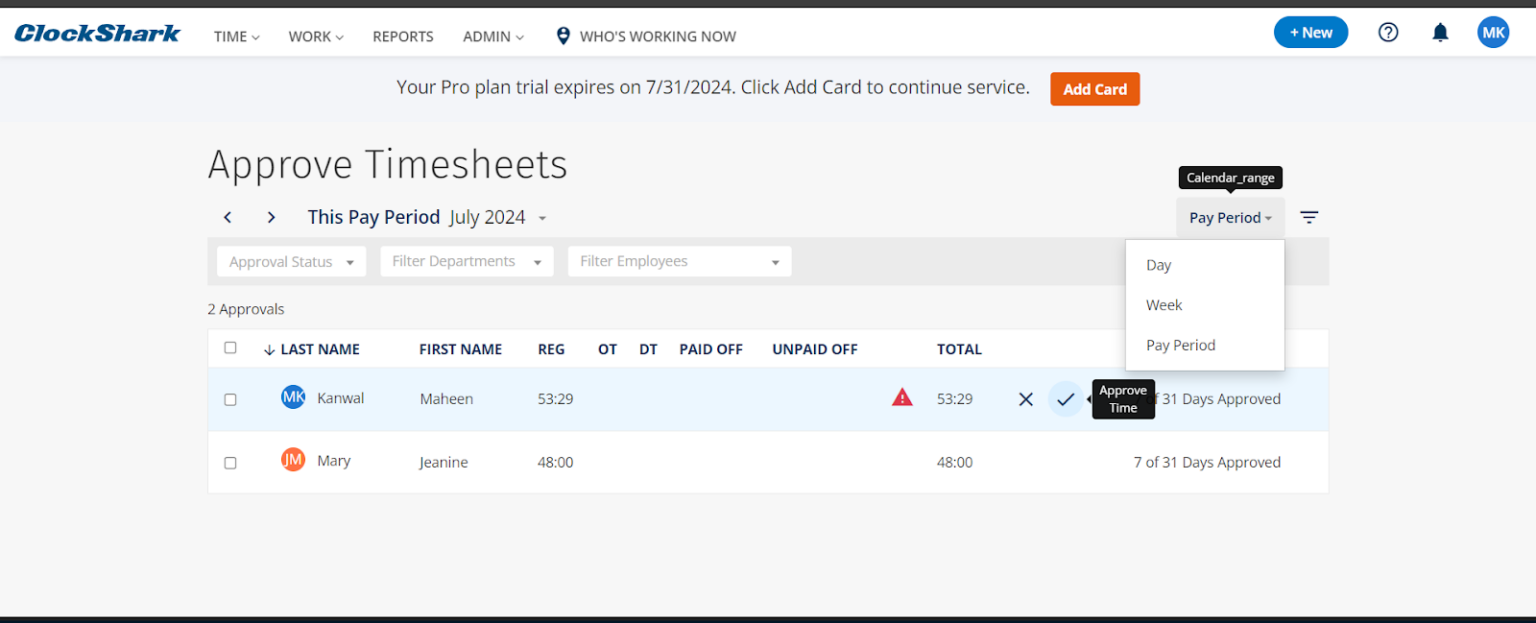The height and width of the screenshot is (623, 1536).
Task: Click the help question mark icon
Action: (x=1388, y=32)
